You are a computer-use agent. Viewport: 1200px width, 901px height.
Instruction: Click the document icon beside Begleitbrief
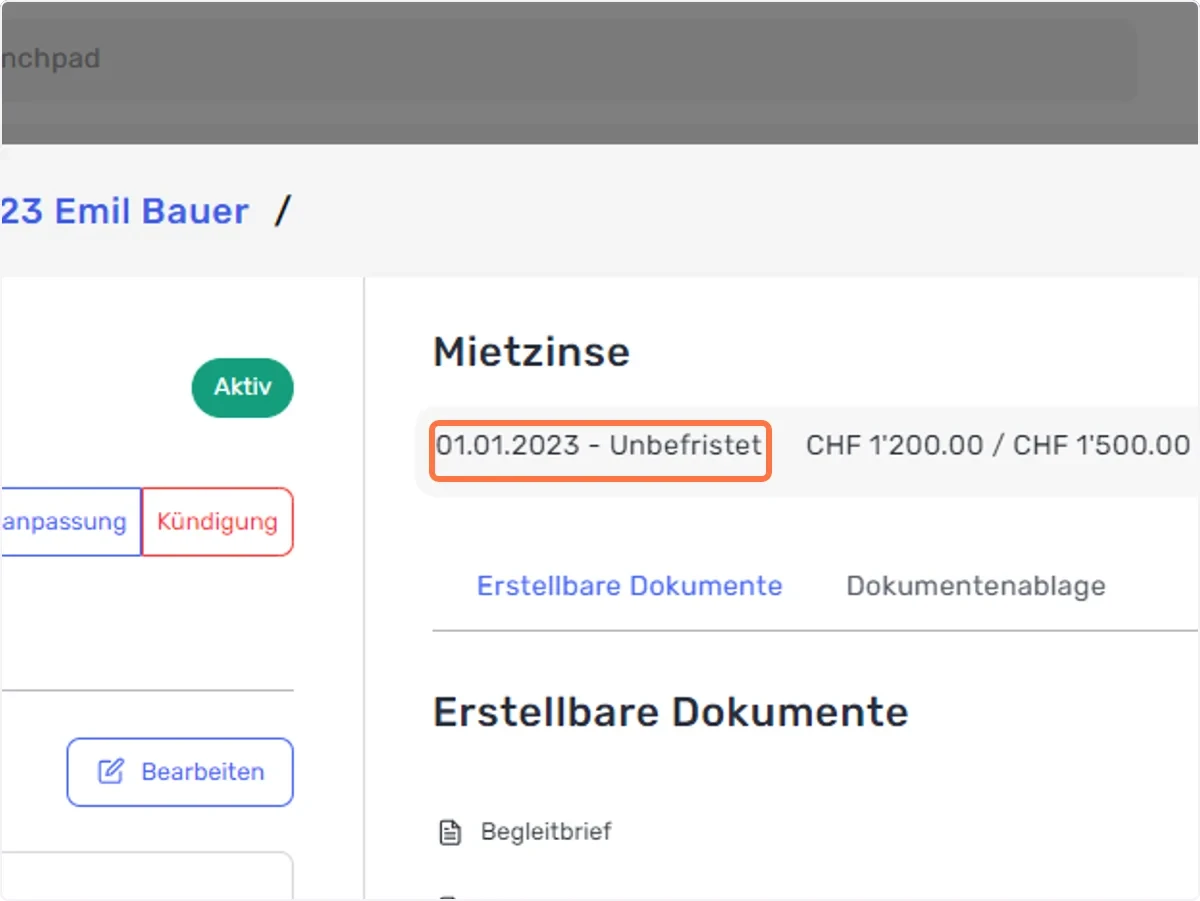451,832
